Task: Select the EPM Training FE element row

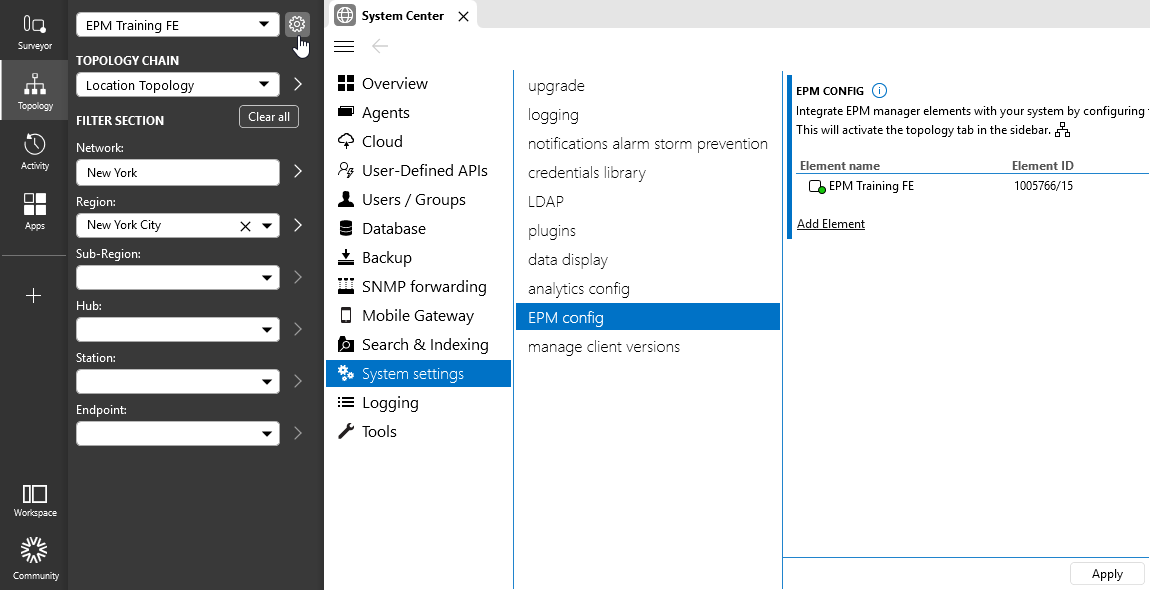Action: (x=973, y=186)
